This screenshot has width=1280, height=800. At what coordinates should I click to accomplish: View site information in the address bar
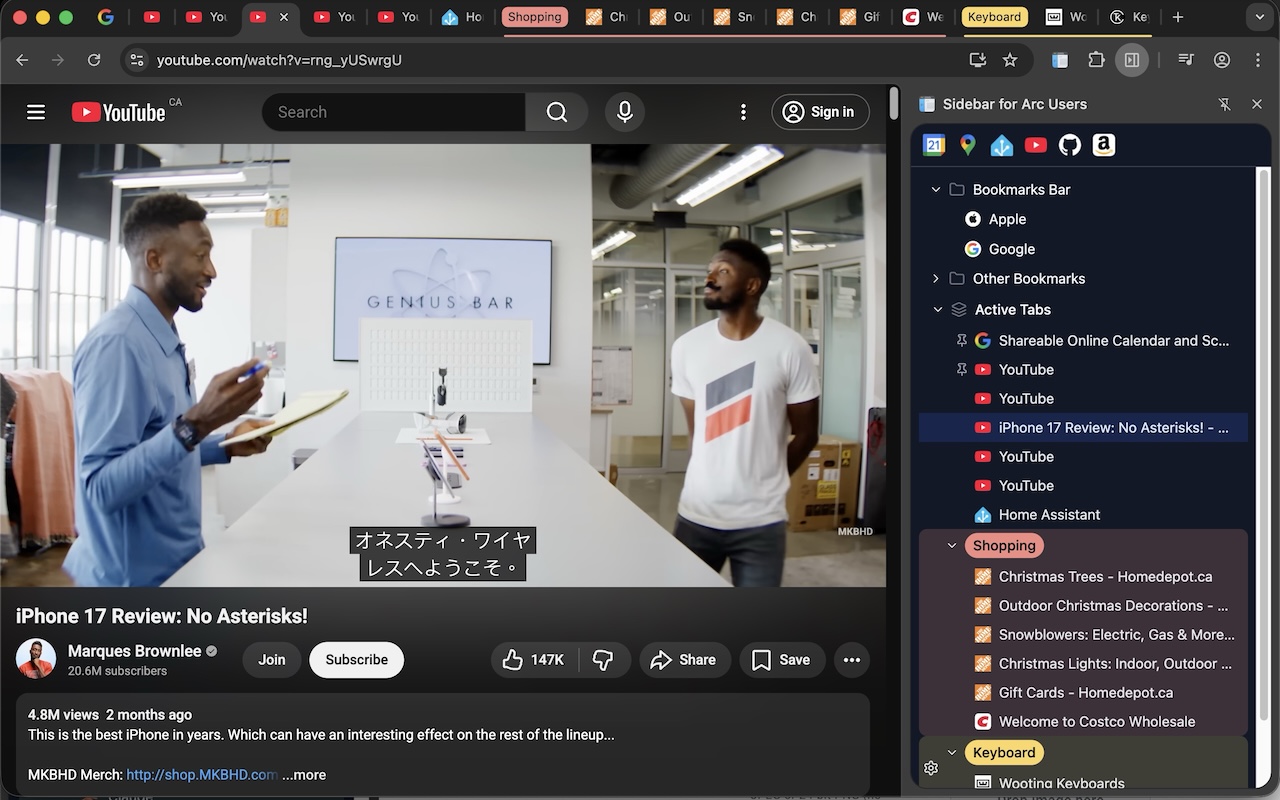pos(137,60)
